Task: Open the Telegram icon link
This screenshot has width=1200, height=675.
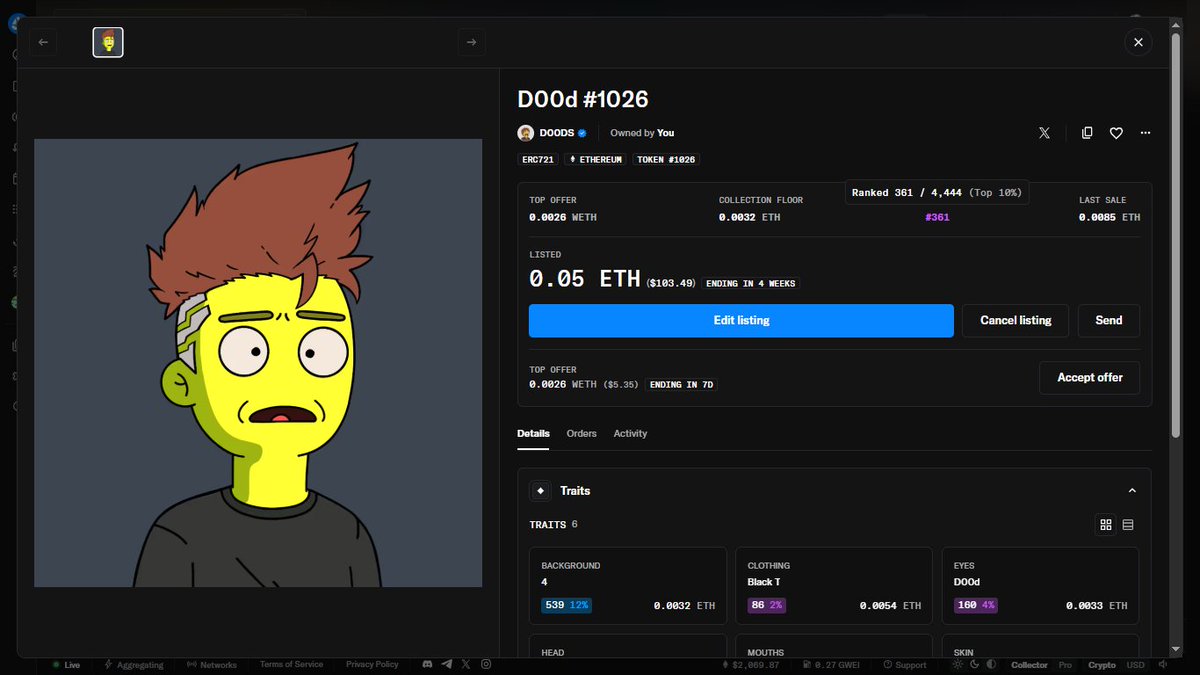Action: (x=447, y=665)
